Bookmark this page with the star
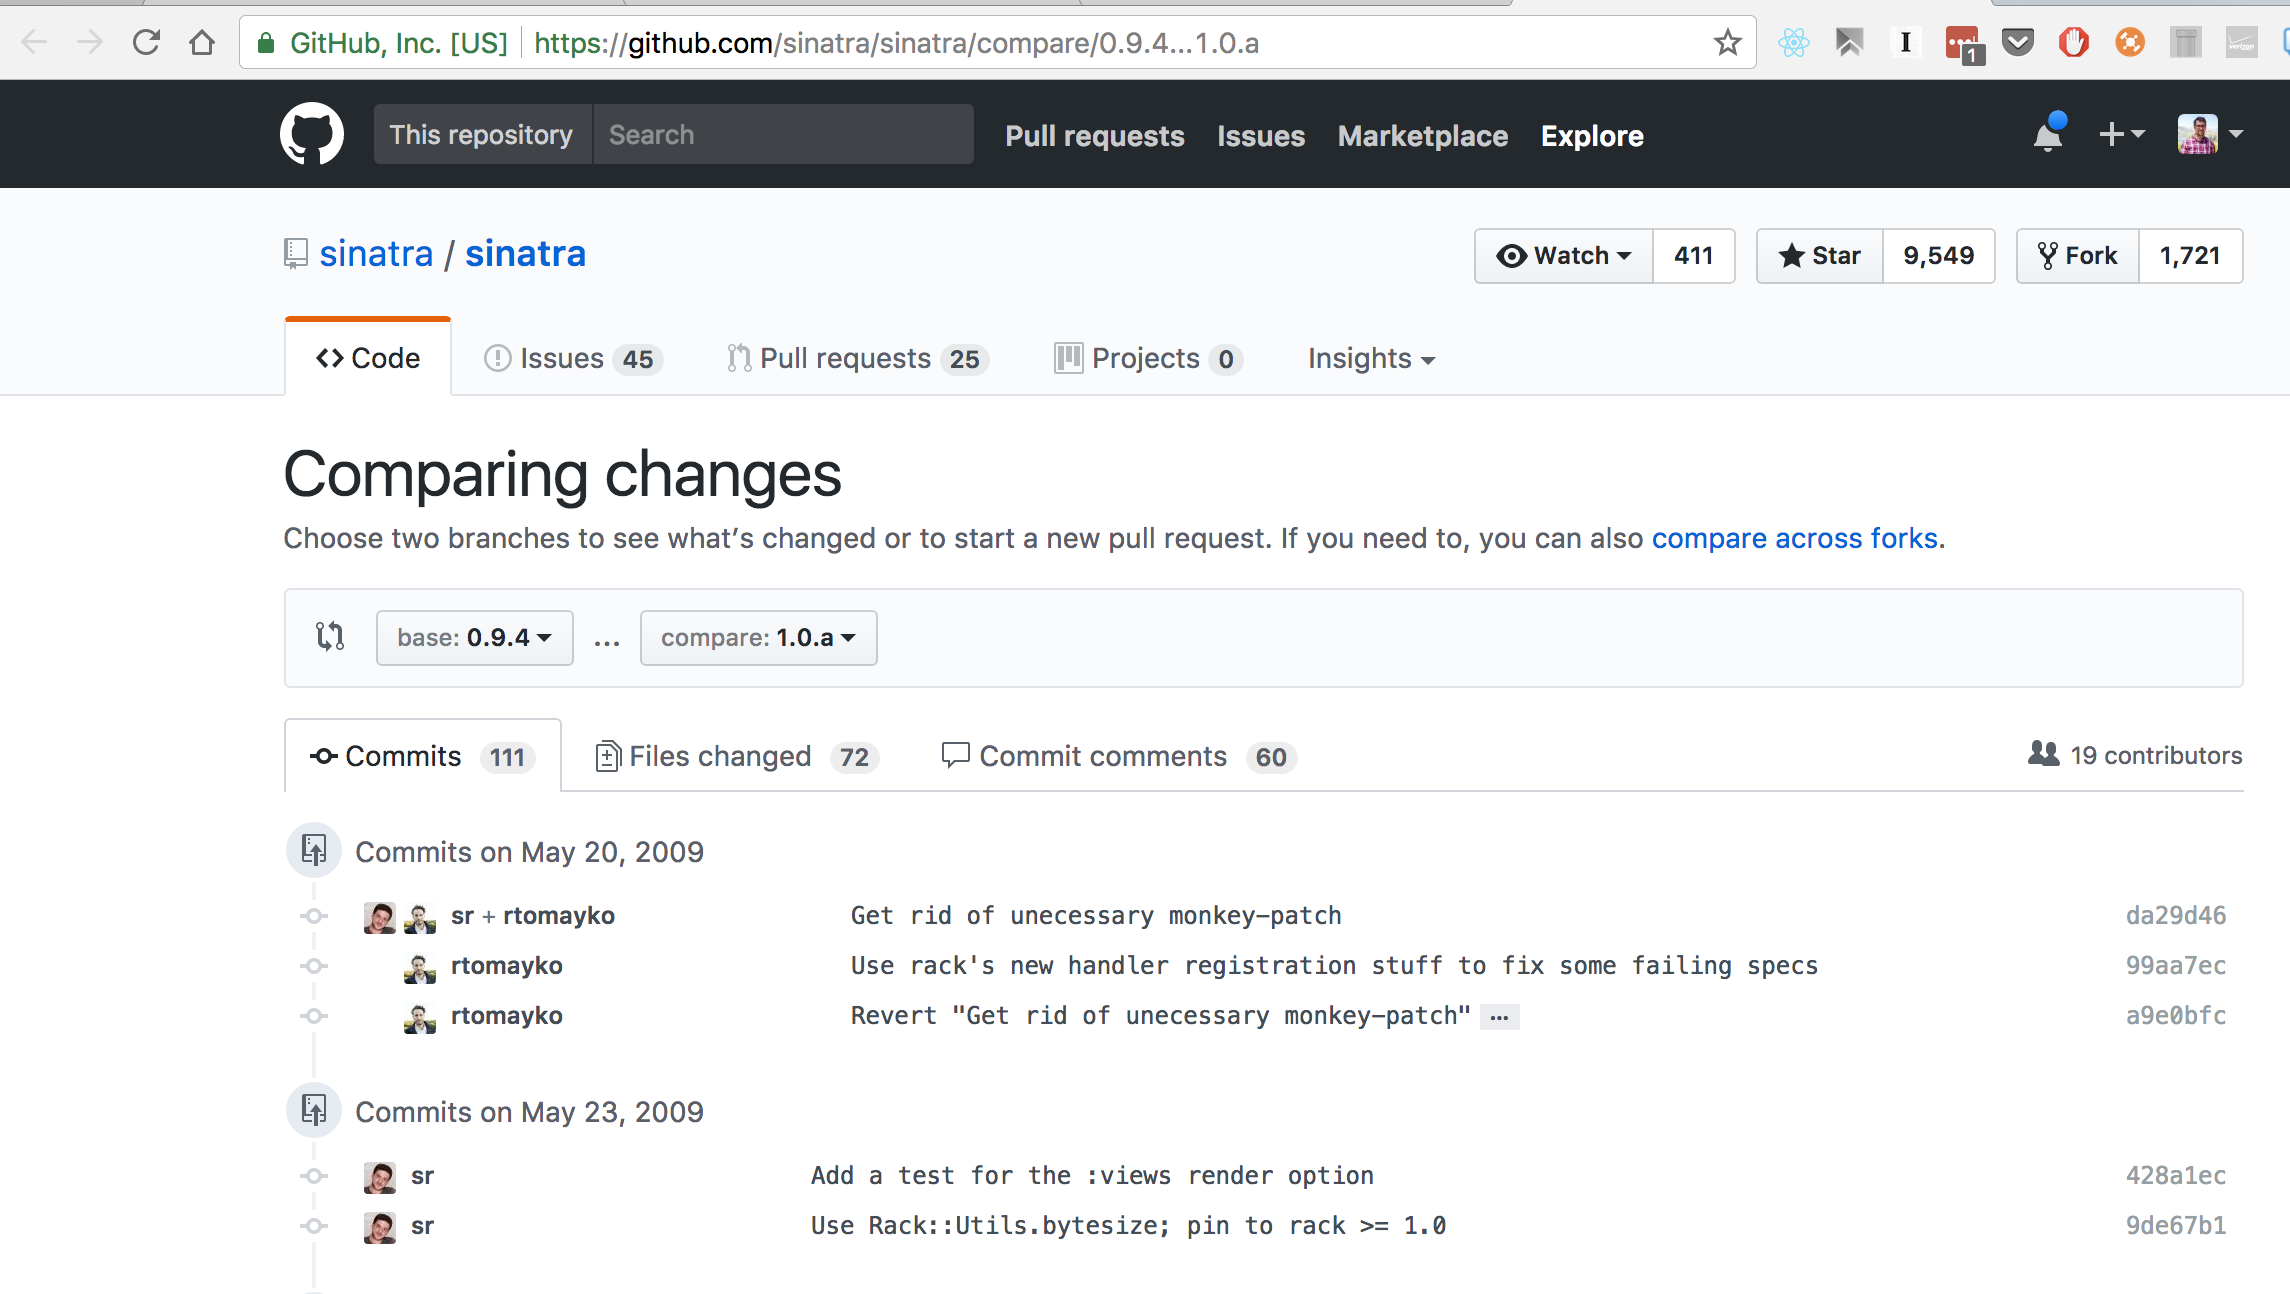Viewport: 2290px width, 1294px height. click(x=1727, y=43)
